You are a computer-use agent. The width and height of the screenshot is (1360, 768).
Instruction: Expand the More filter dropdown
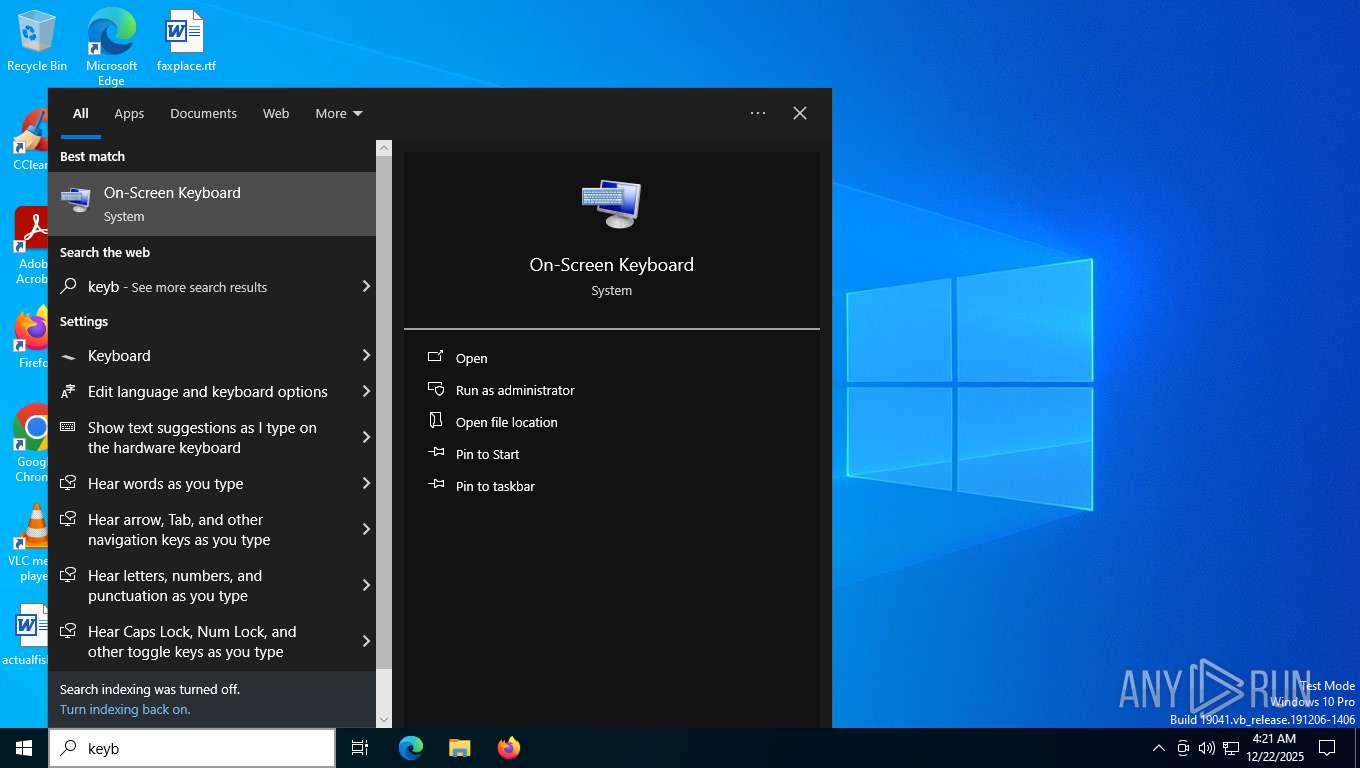338,114
